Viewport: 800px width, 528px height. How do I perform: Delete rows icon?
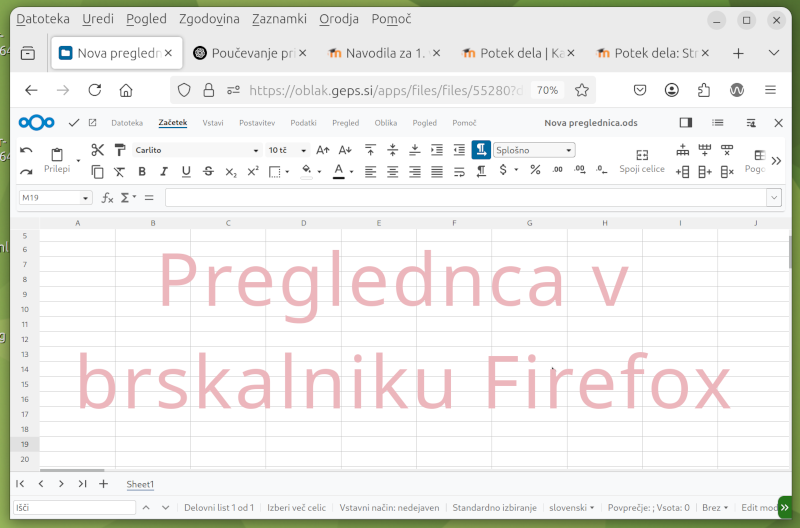point(727,150)
